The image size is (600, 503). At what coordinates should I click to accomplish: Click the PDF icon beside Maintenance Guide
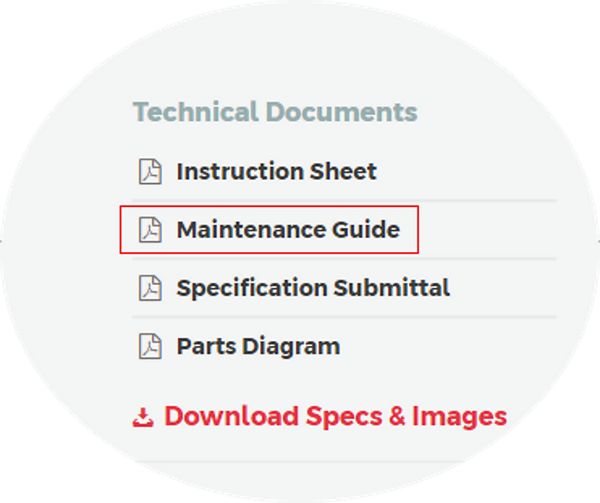150,230
